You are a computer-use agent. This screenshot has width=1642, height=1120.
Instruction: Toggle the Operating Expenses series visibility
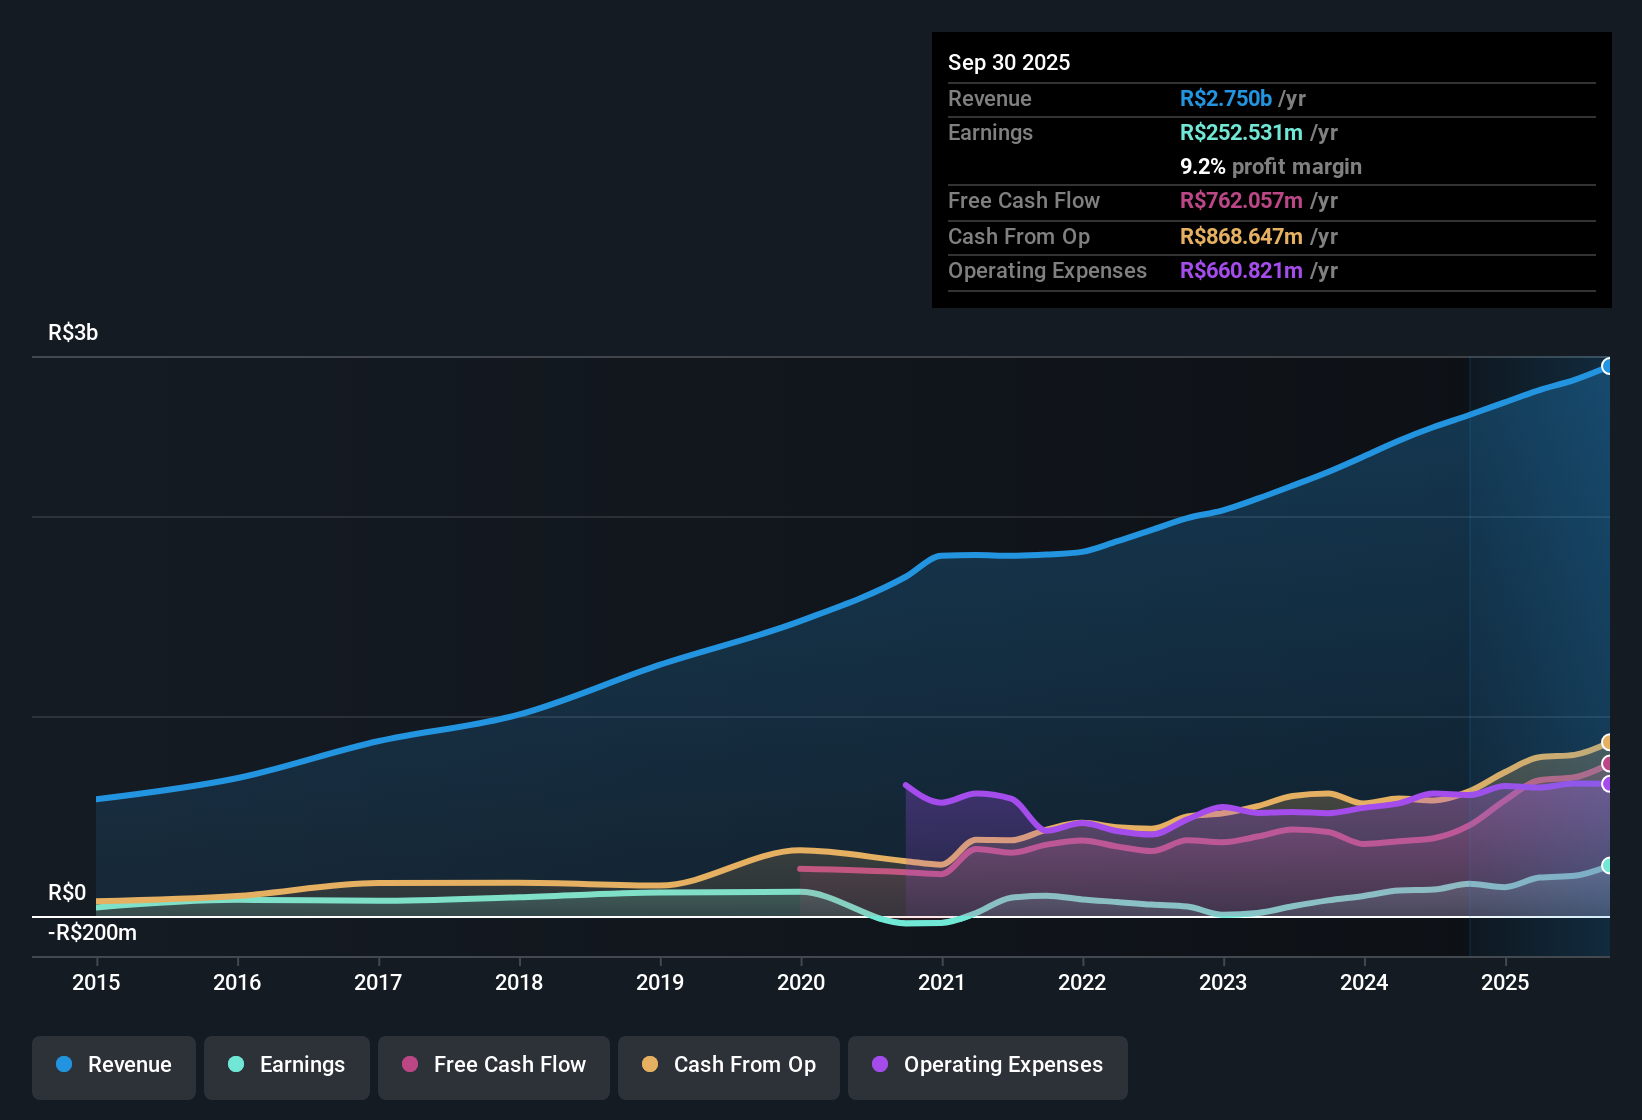[988, 1065]
